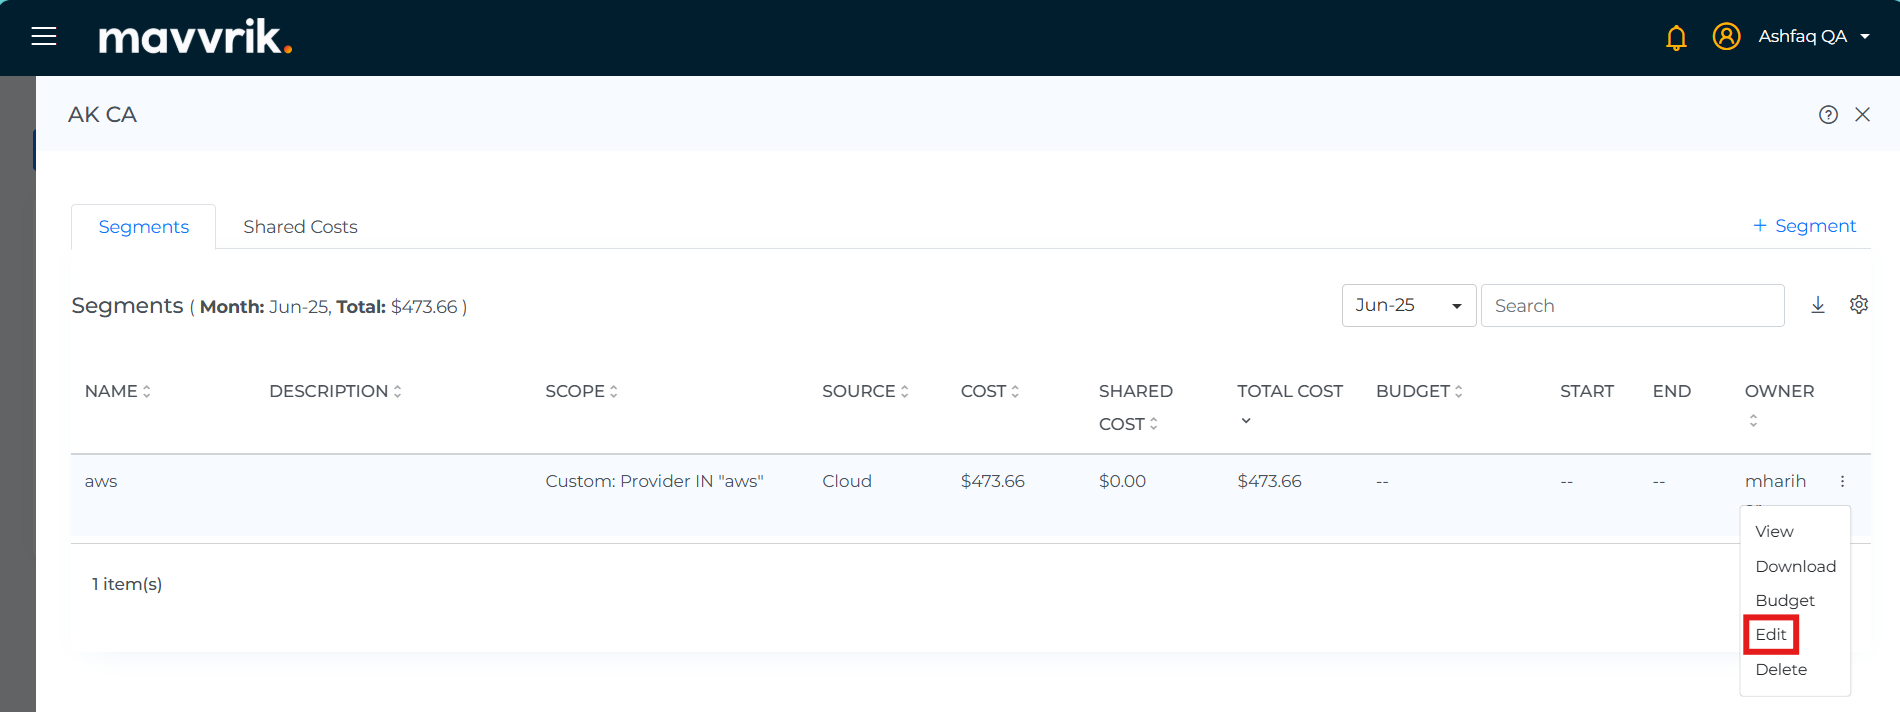The image size is (1900, 712).
Task: Click the user profile avatar icon
Action: point(1726,37)
